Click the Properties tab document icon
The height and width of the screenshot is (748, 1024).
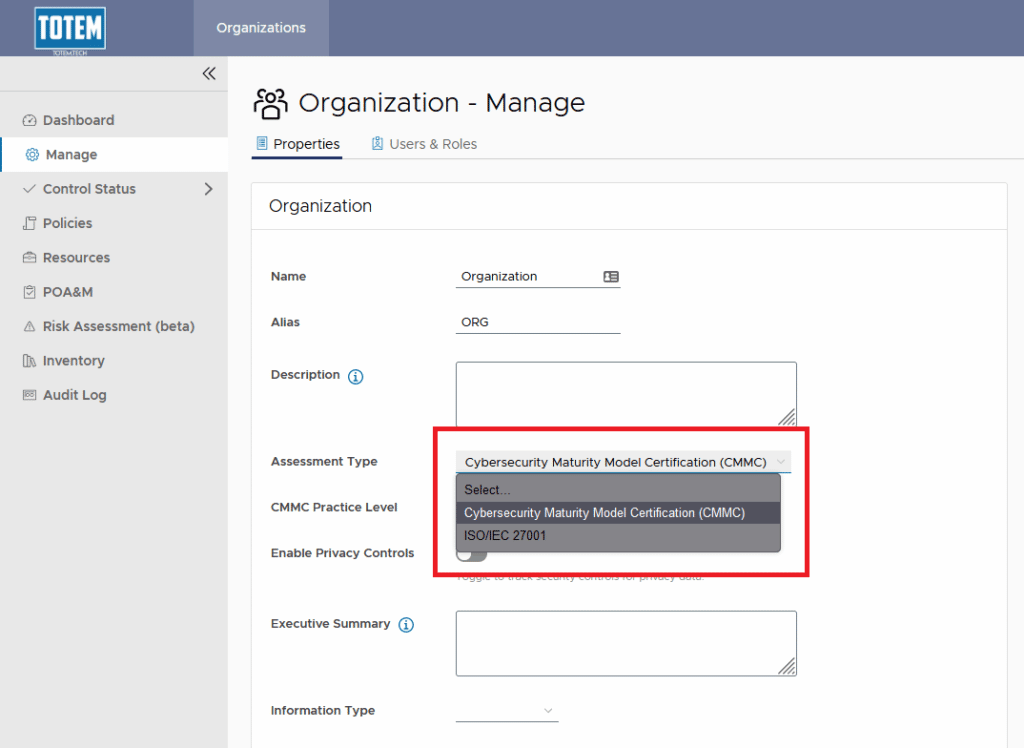coord(262,143)
